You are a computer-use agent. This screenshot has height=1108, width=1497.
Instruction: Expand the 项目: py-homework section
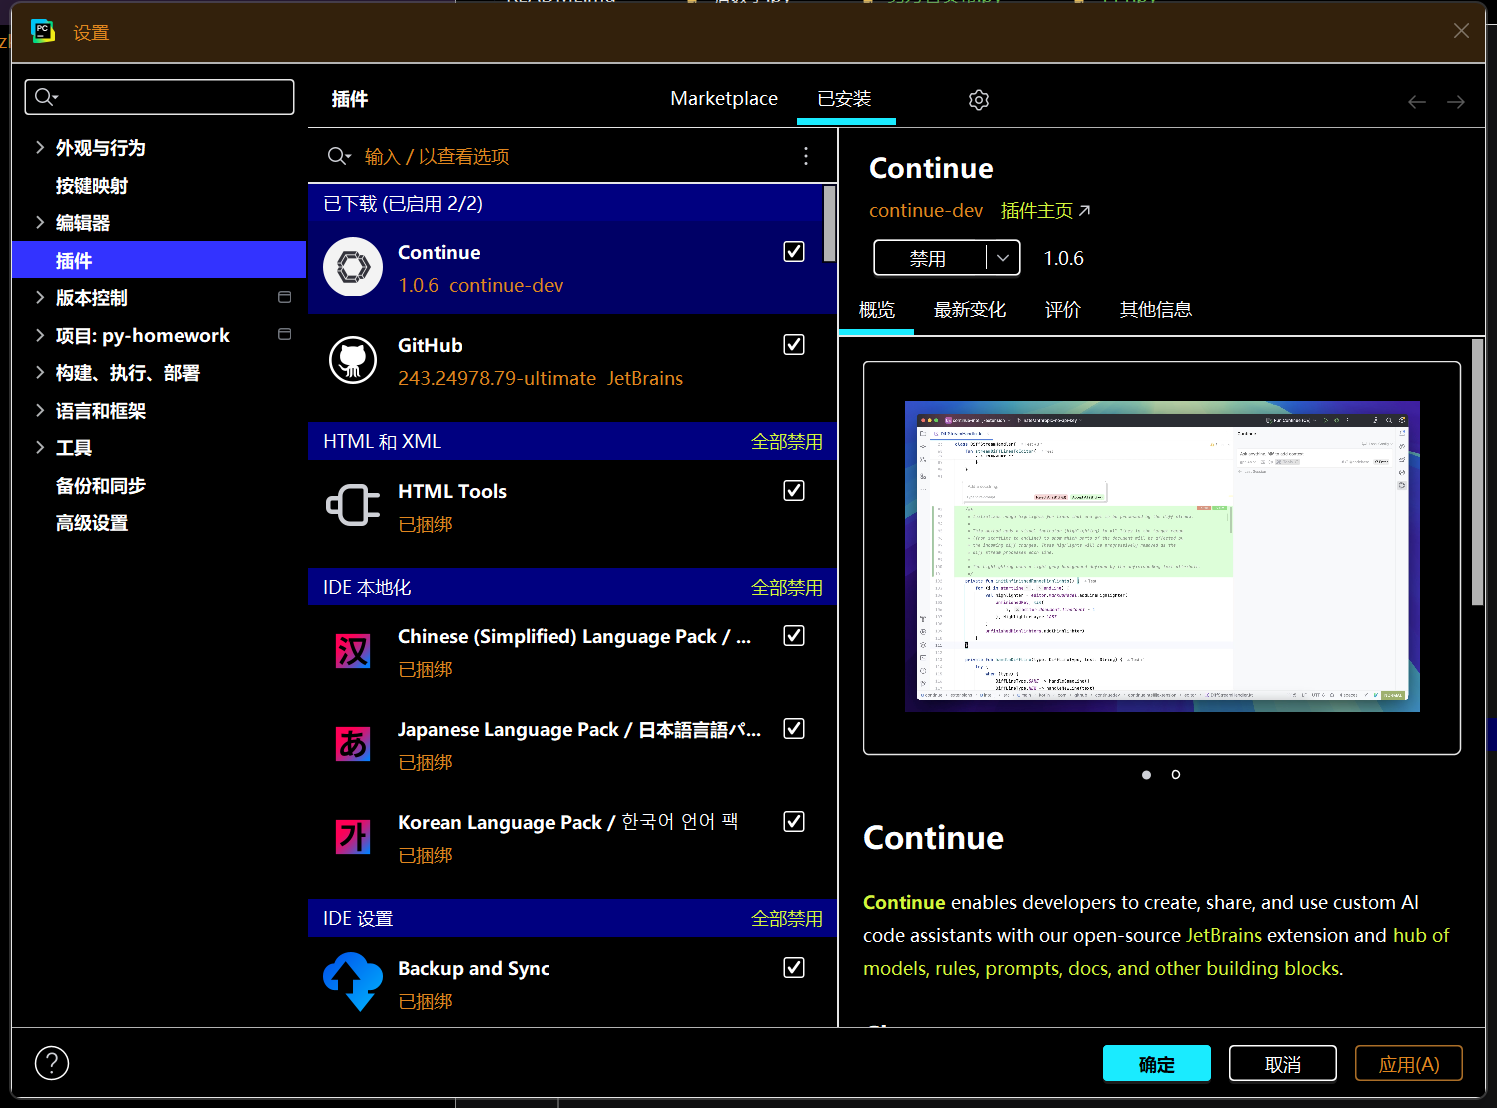40,335
